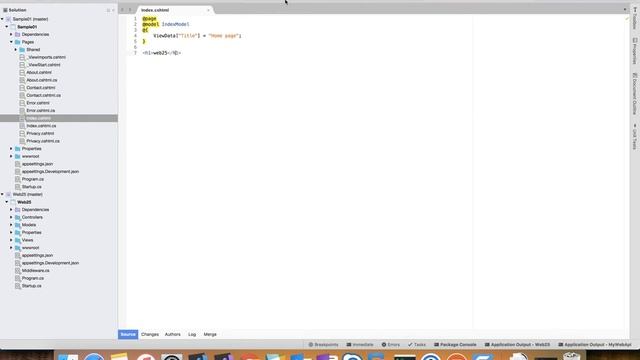Select Contact.cshtml in the tree
Viewport: 640px width, 360px height.
40,88
